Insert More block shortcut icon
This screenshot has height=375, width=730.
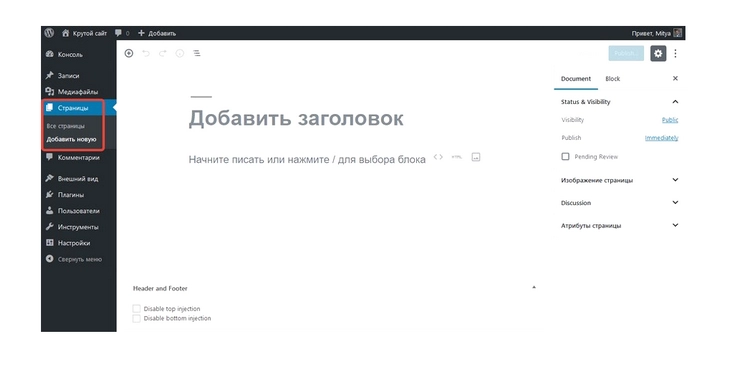pos(475,157)
